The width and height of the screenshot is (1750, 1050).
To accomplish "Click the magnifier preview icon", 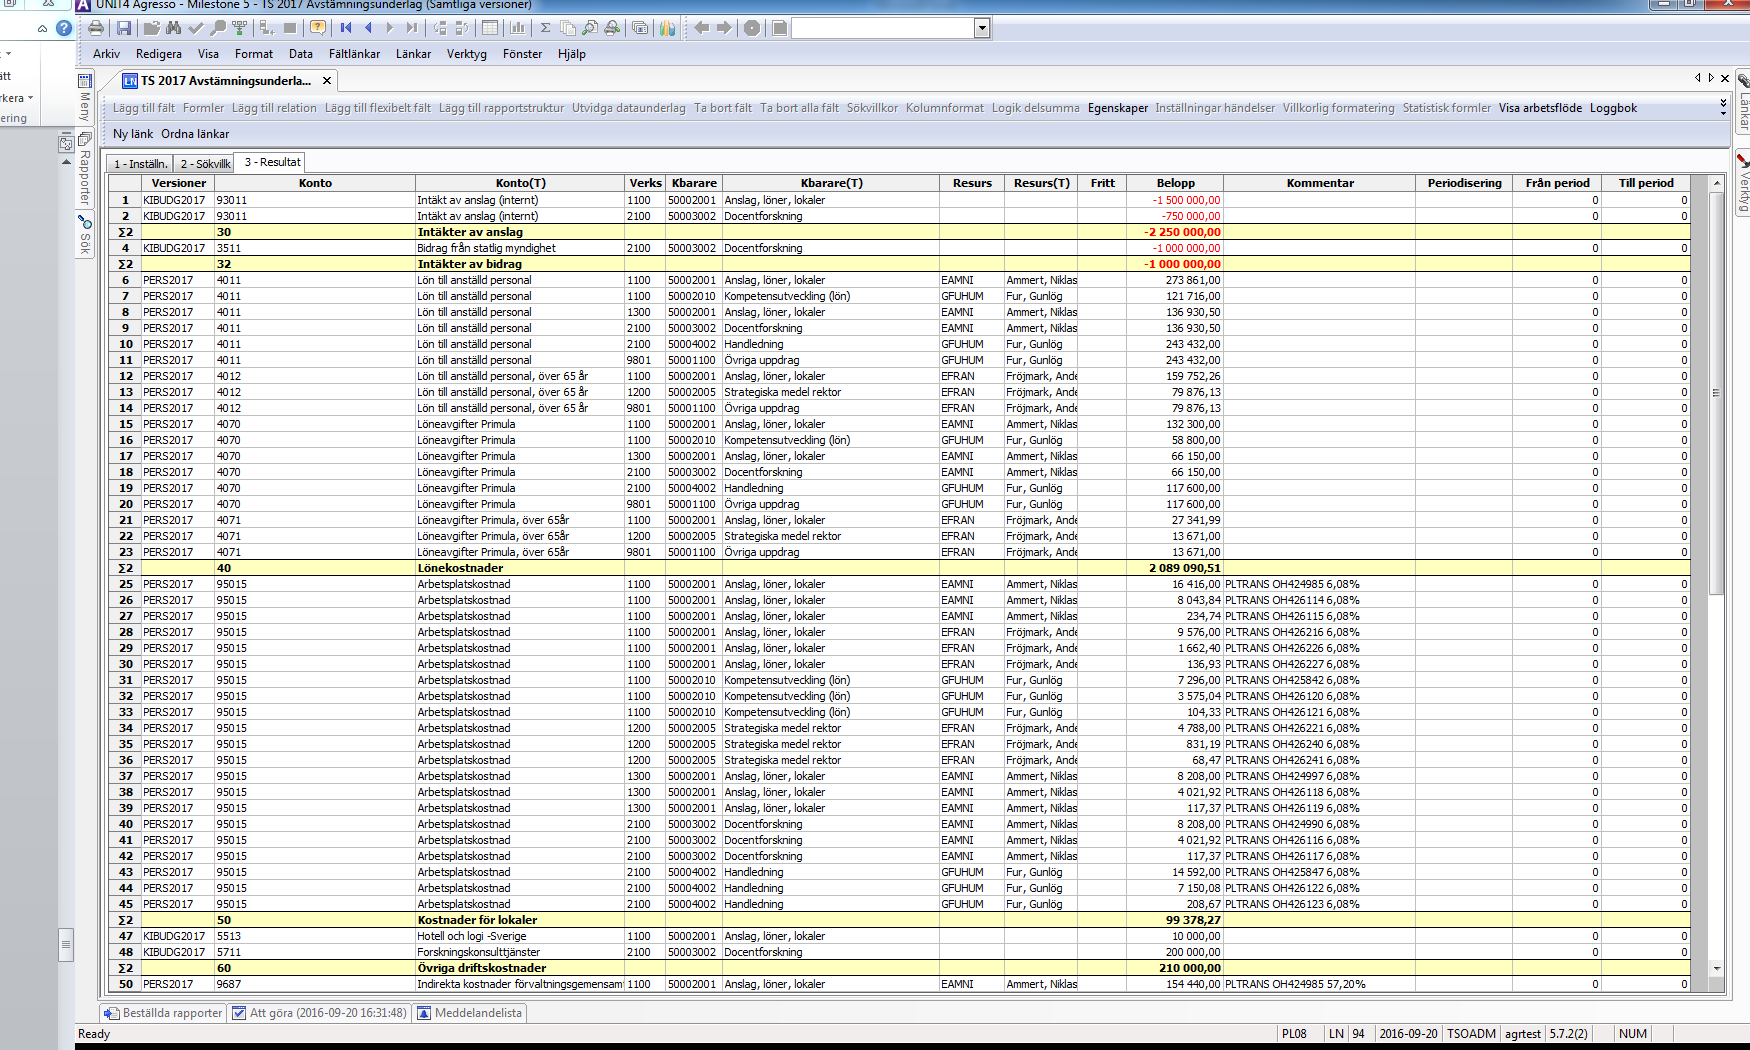I will (x=590, y=28).
